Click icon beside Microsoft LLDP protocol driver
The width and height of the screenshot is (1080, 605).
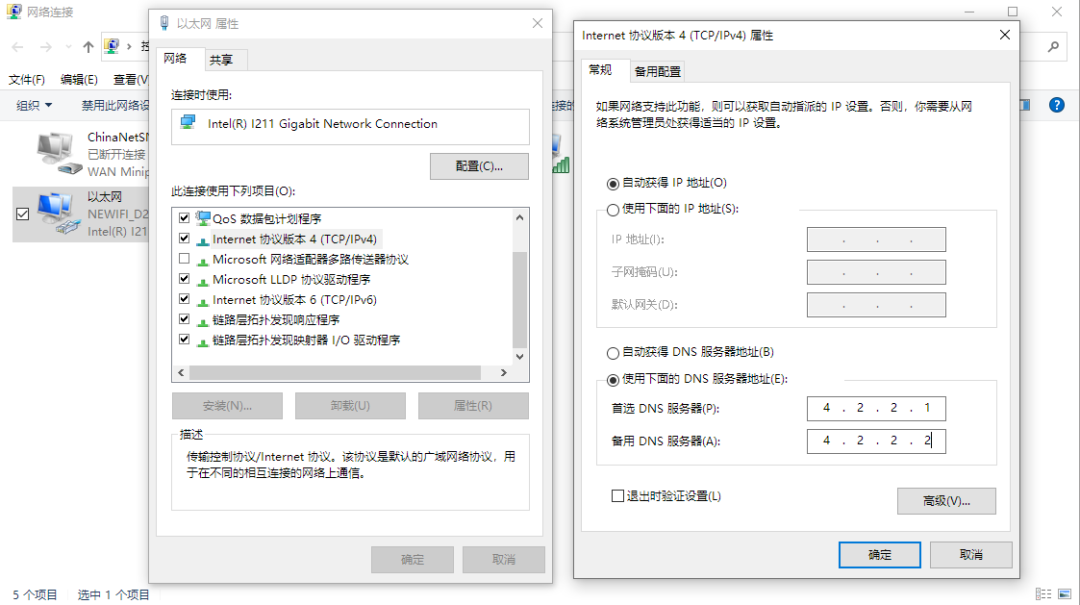(x=202, y=280)
